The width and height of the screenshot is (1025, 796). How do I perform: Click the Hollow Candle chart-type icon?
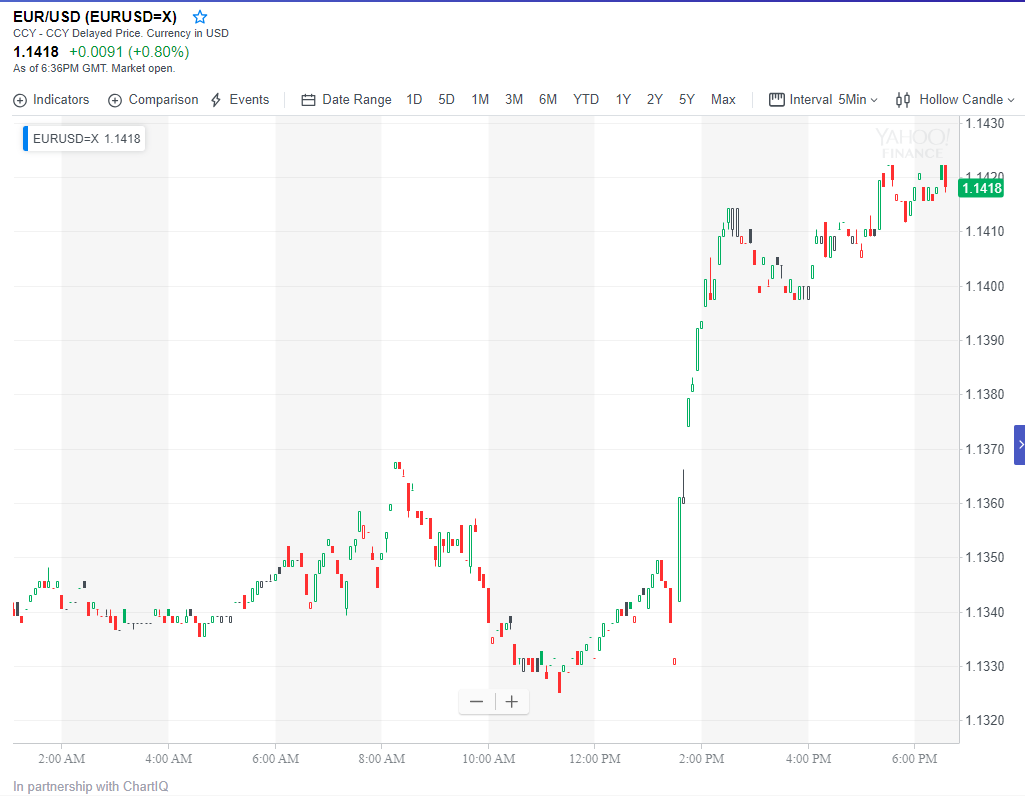903,100
